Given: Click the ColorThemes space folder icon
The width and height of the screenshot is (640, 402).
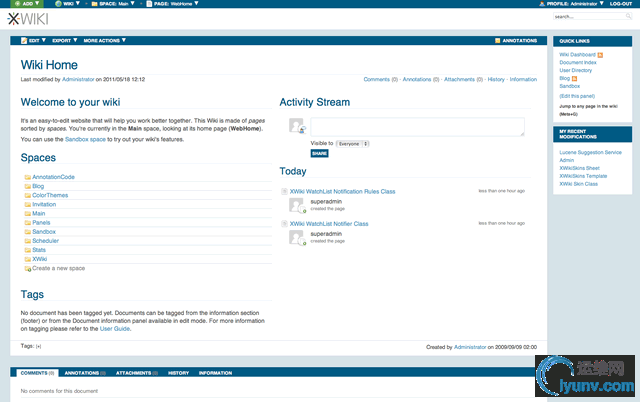Looking at the screenshot, I should 27,195.
